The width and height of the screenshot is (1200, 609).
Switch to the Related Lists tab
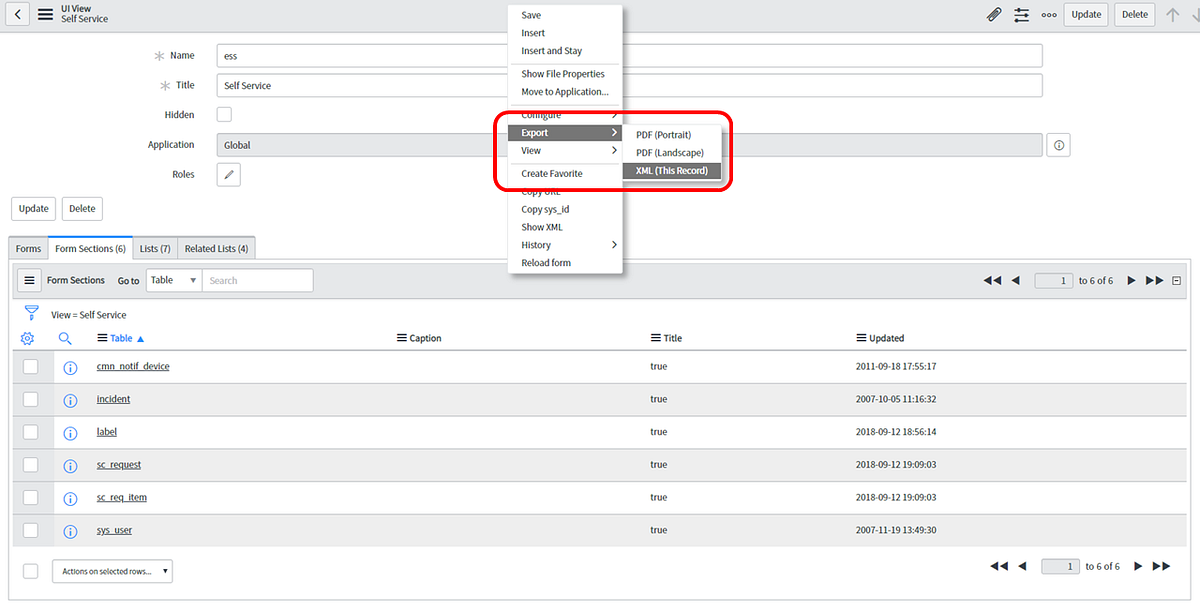pyautogui.click(x=216, y=247)
